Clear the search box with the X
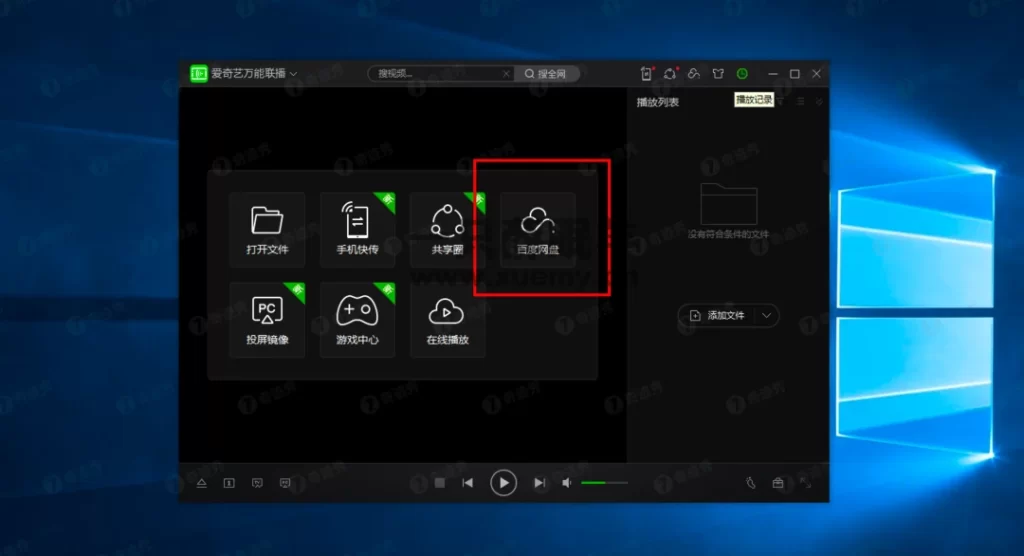 click(x=506, y=74)
